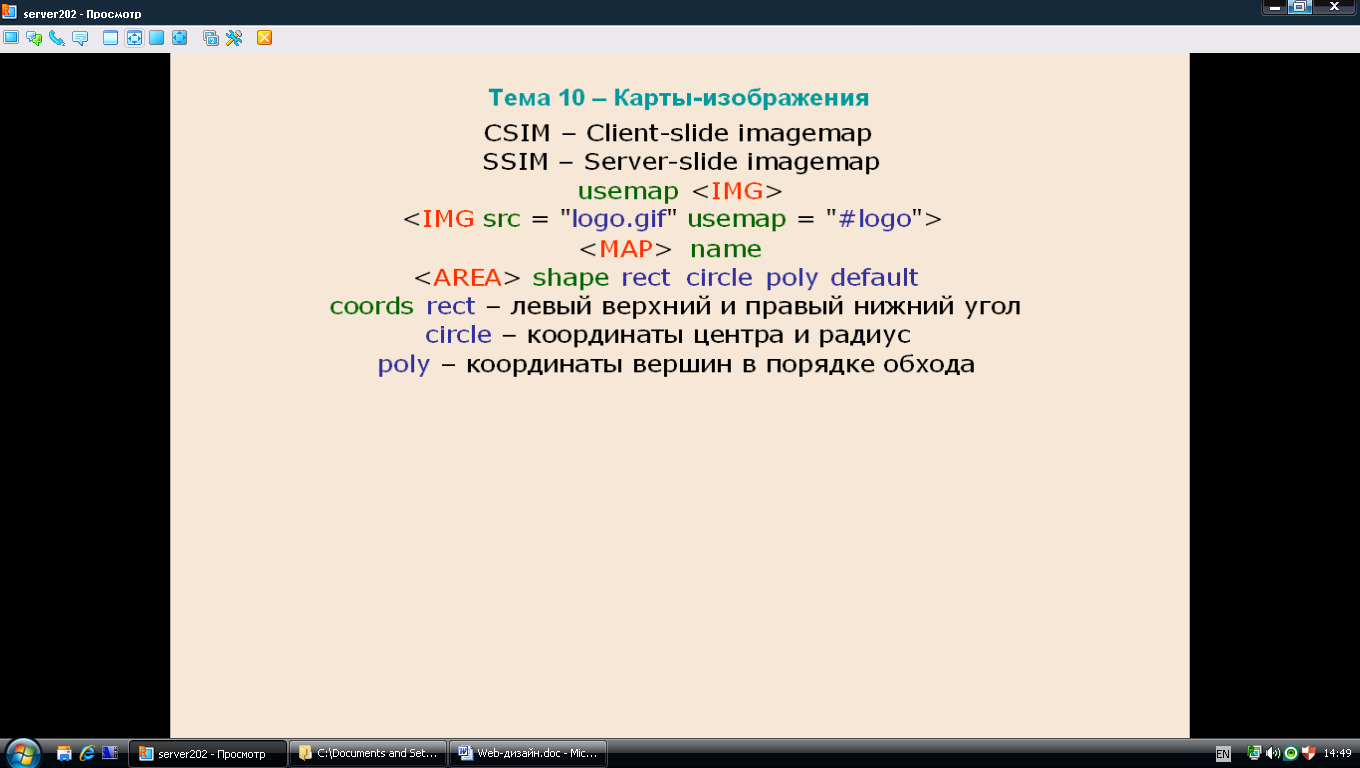The image size is (1360, 768).
Task: Click the Show Desktop quick launch icon
Action: pos(64,753)
